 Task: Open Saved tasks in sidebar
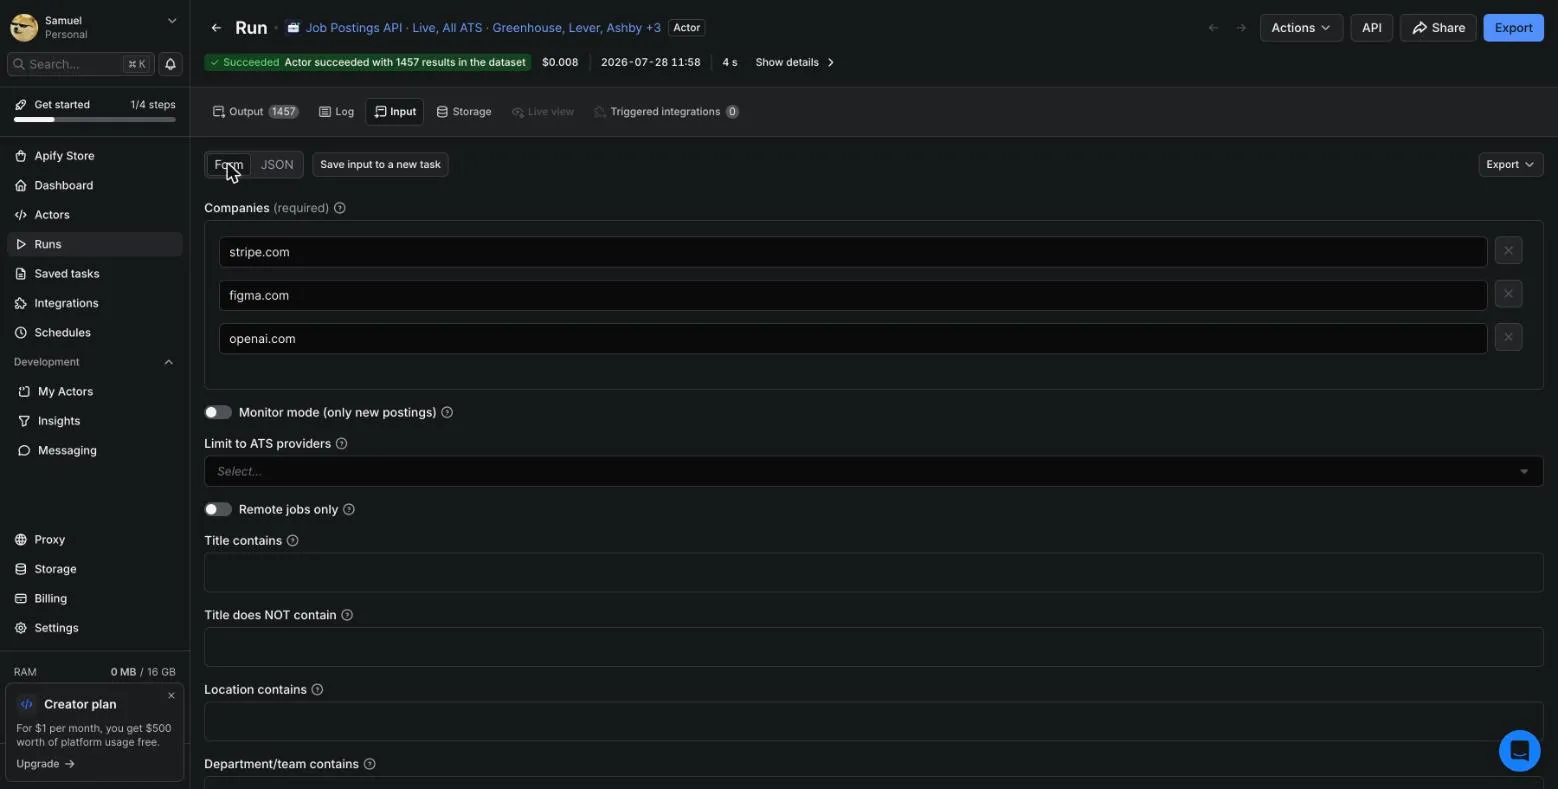[95, 274]
